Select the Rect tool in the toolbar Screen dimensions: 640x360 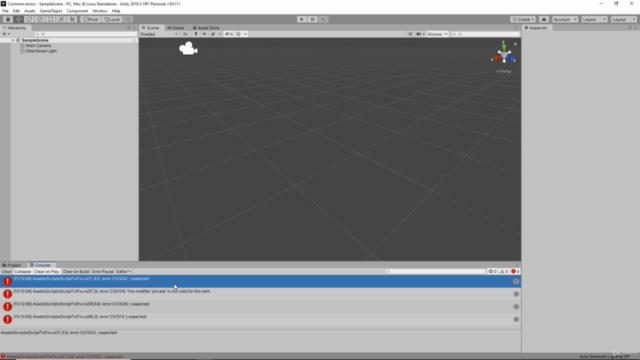[x=51, y=19]
